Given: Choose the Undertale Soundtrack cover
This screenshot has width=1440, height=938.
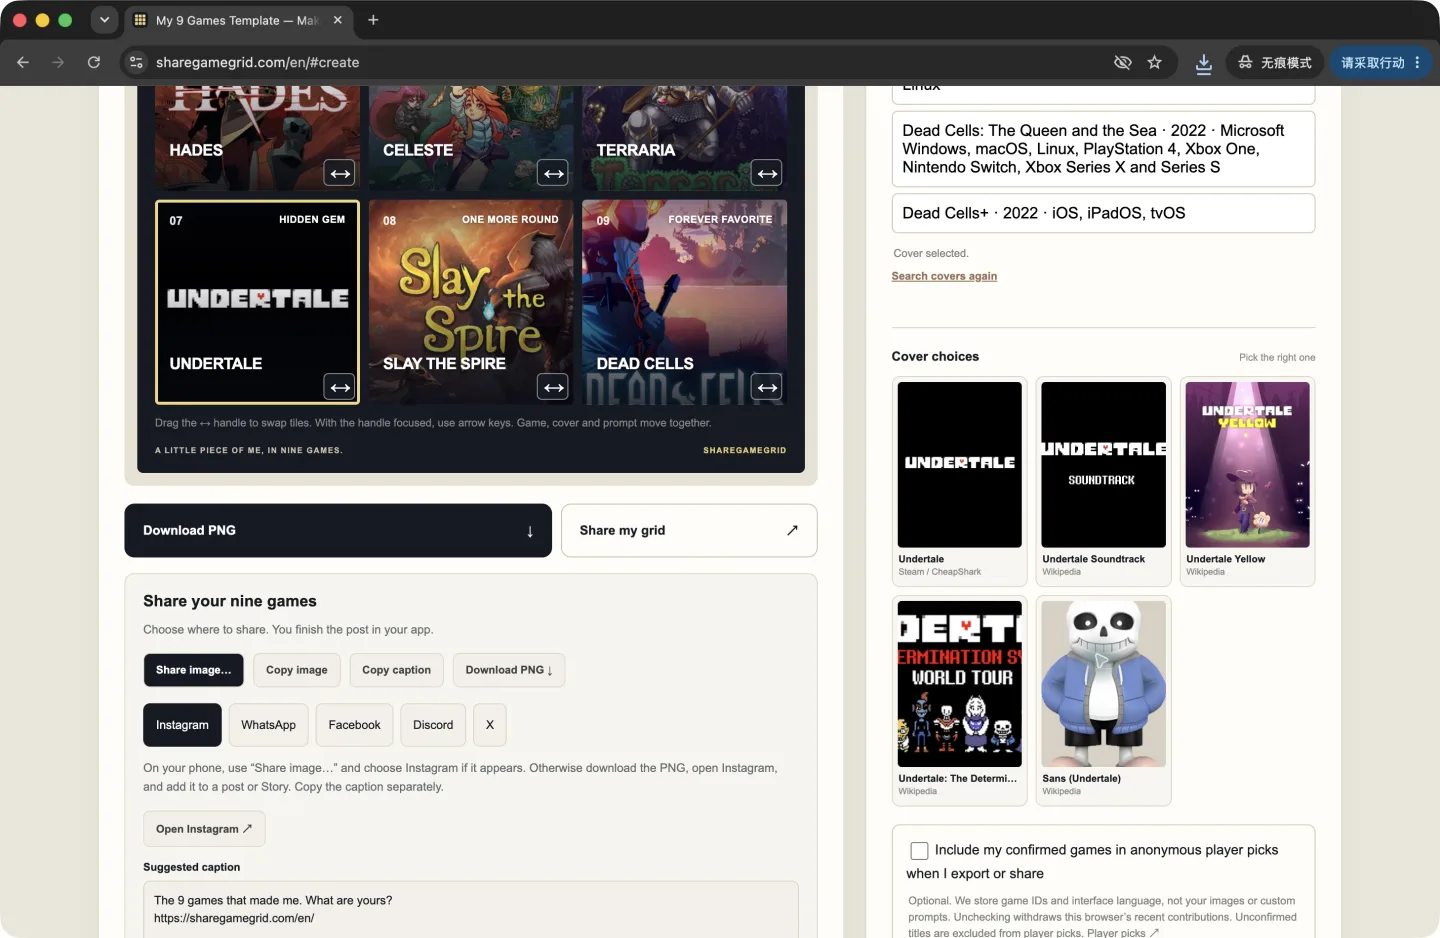Looking at the screenshot, I should click(x=1104, y=481).
